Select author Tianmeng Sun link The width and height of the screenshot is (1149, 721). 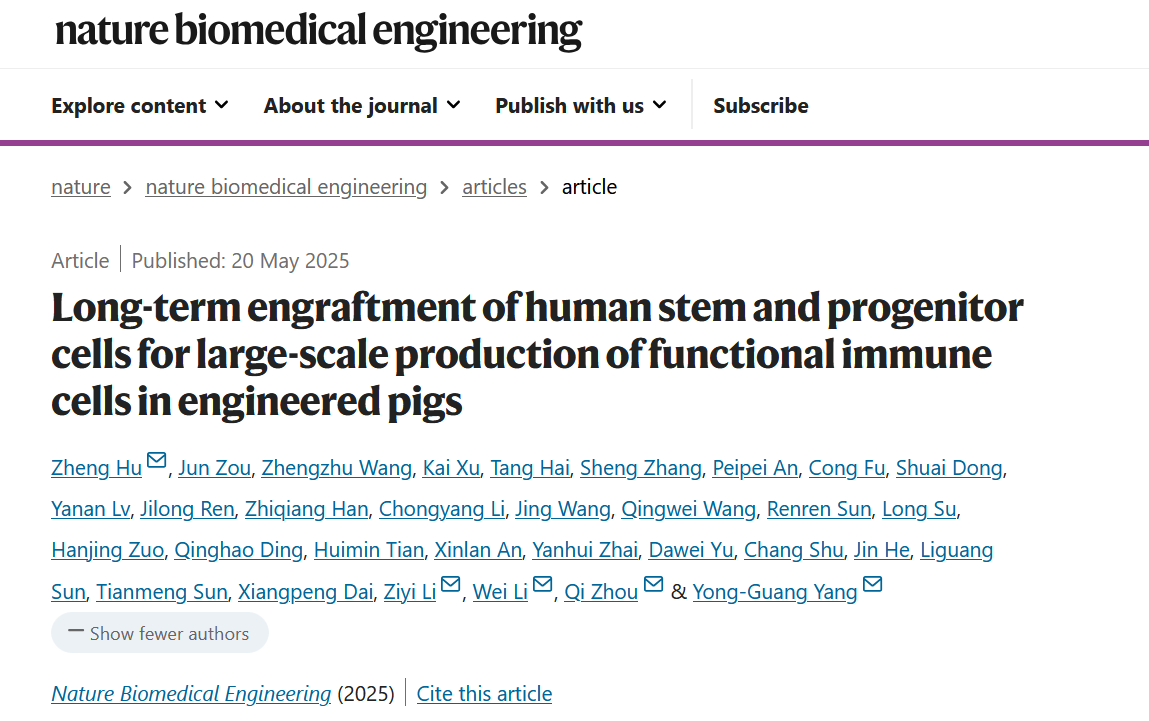click(x=162, y=592)
